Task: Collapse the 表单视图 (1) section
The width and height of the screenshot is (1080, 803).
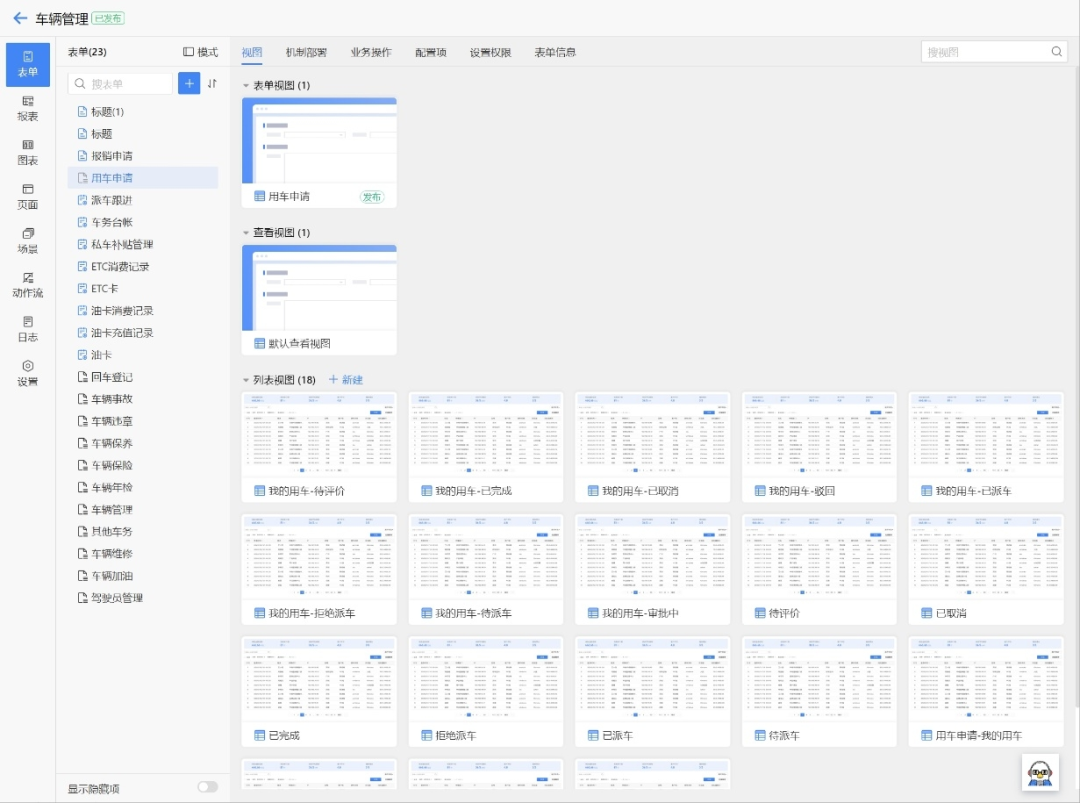Action: 246,85
